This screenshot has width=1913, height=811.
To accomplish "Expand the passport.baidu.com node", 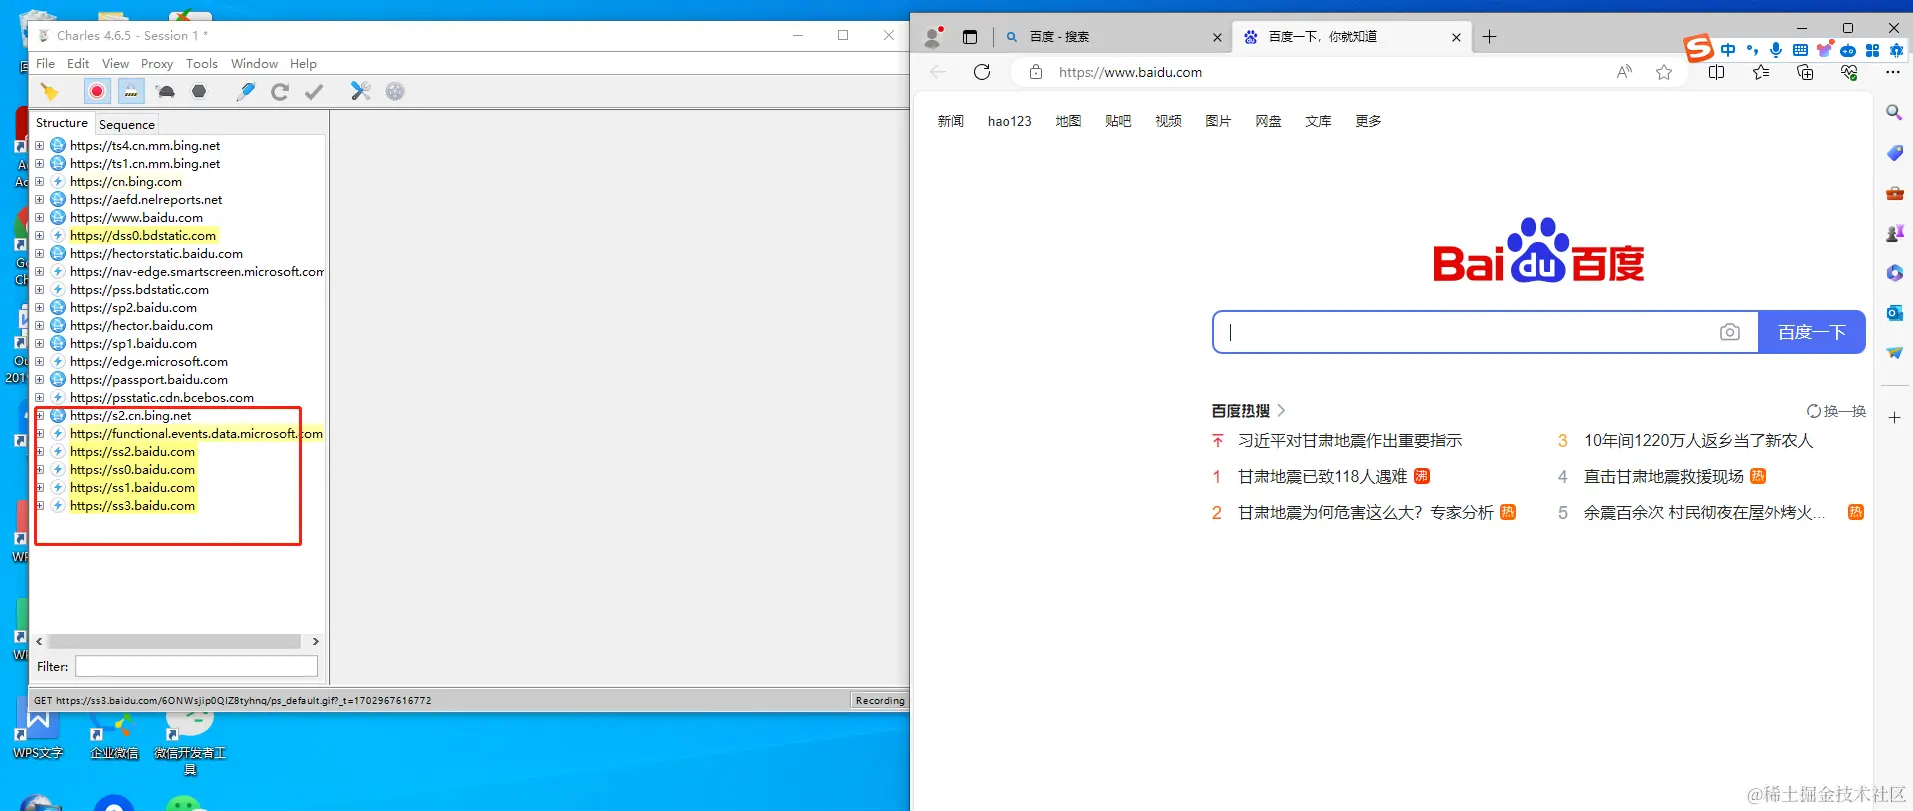I will (x=40, y=380).
